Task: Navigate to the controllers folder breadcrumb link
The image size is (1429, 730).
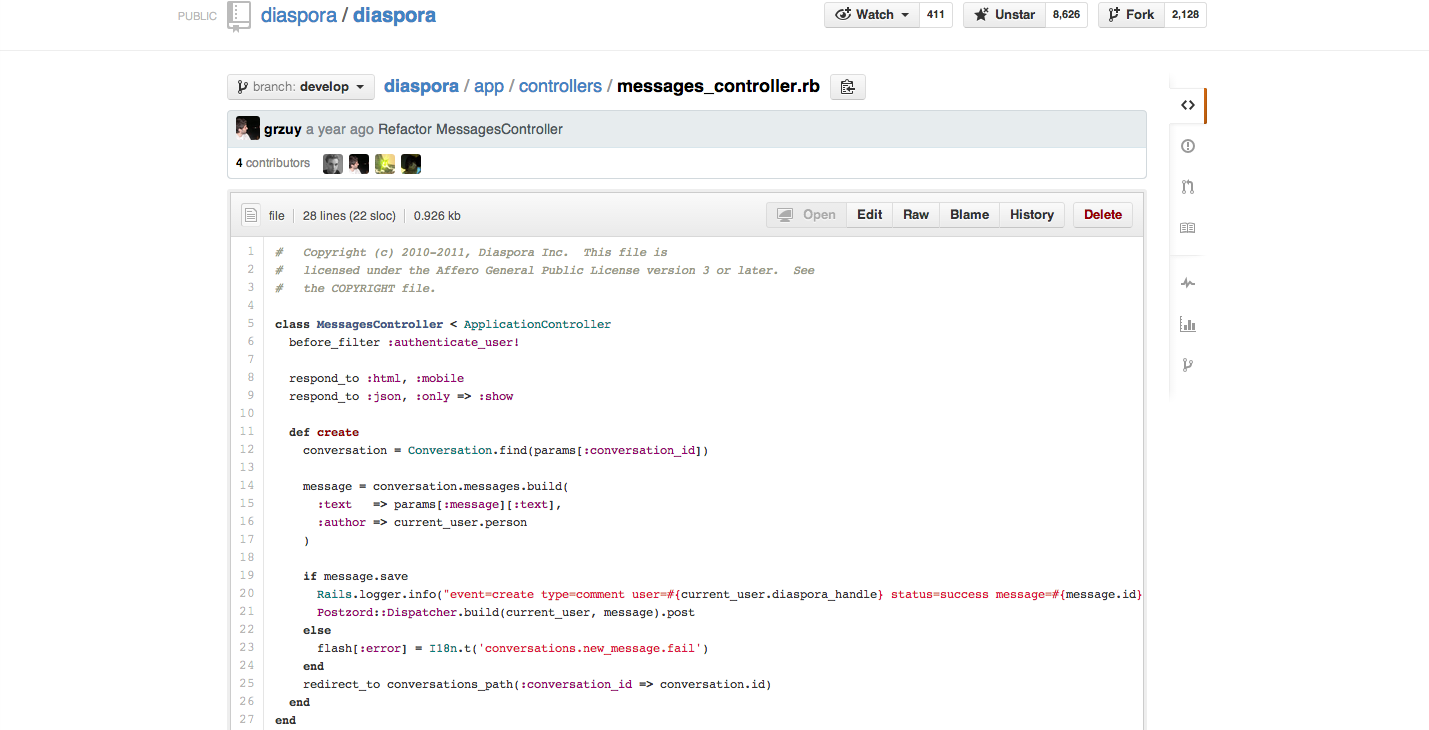Action: tap(560, 86)
